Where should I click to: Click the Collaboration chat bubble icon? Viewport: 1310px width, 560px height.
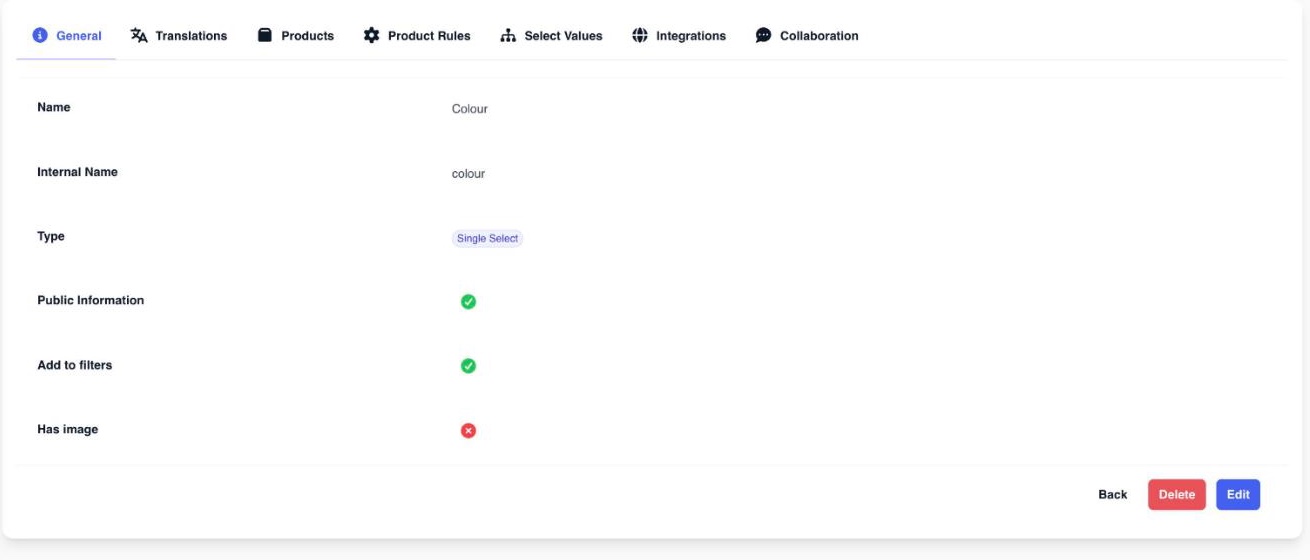(x=763, y=35)
